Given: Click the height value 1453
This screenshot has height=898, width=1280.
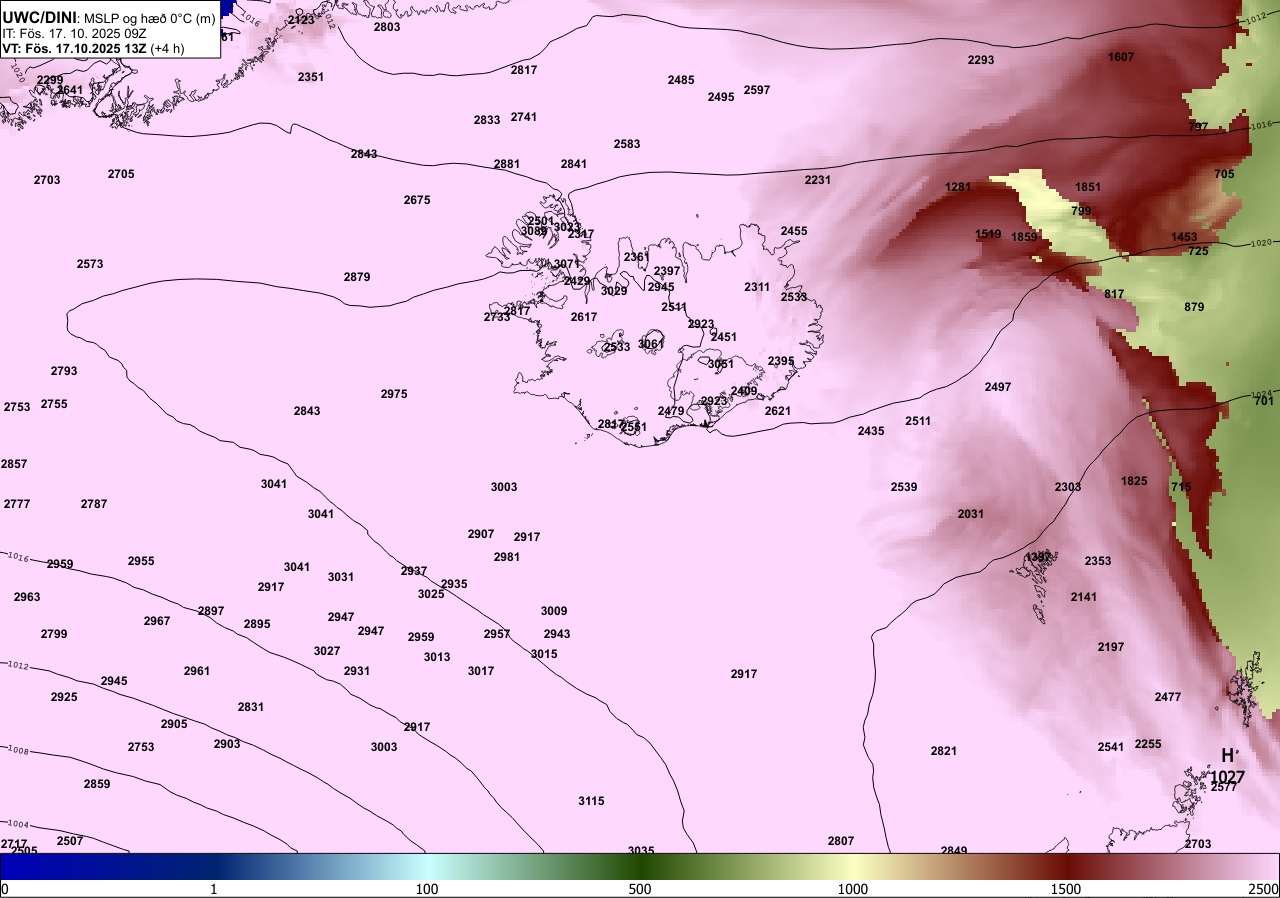Looking at the screenshot, I should [x=1184, y=237].
